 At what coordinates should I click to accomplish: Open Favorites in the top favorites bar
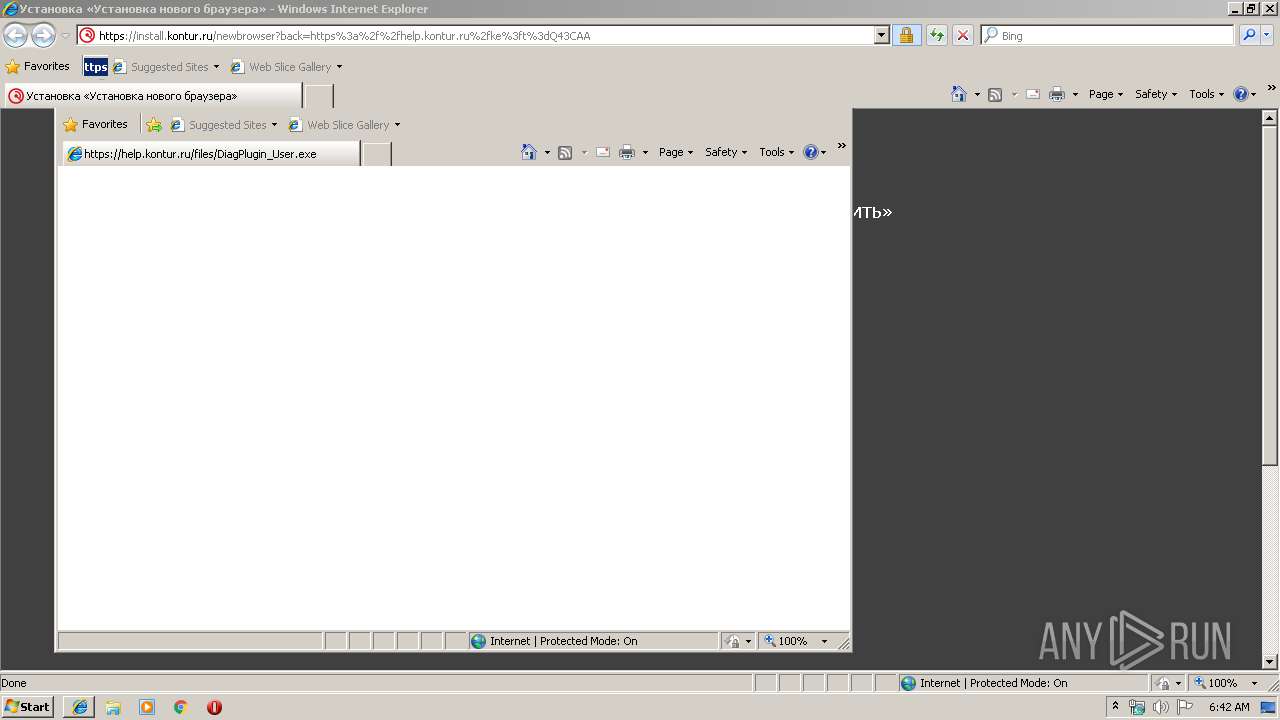point(38,66)
